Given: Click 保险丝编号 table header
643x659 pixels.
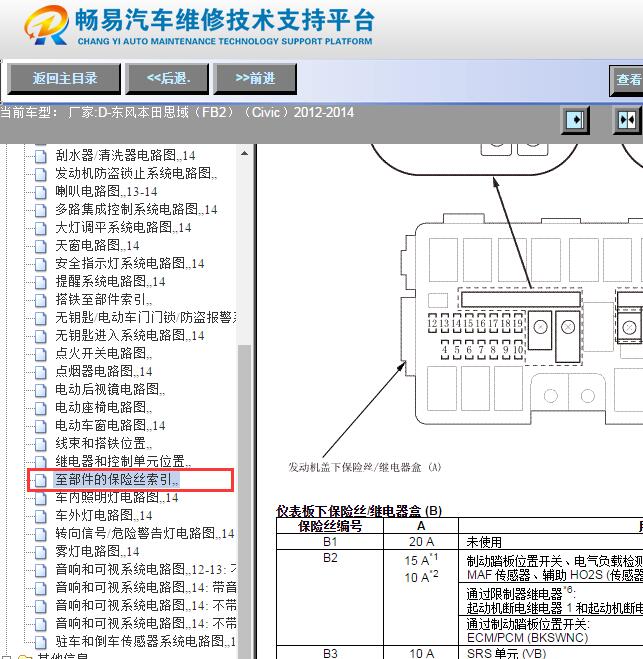Looking at the screenshot, I should pos(330,526).
